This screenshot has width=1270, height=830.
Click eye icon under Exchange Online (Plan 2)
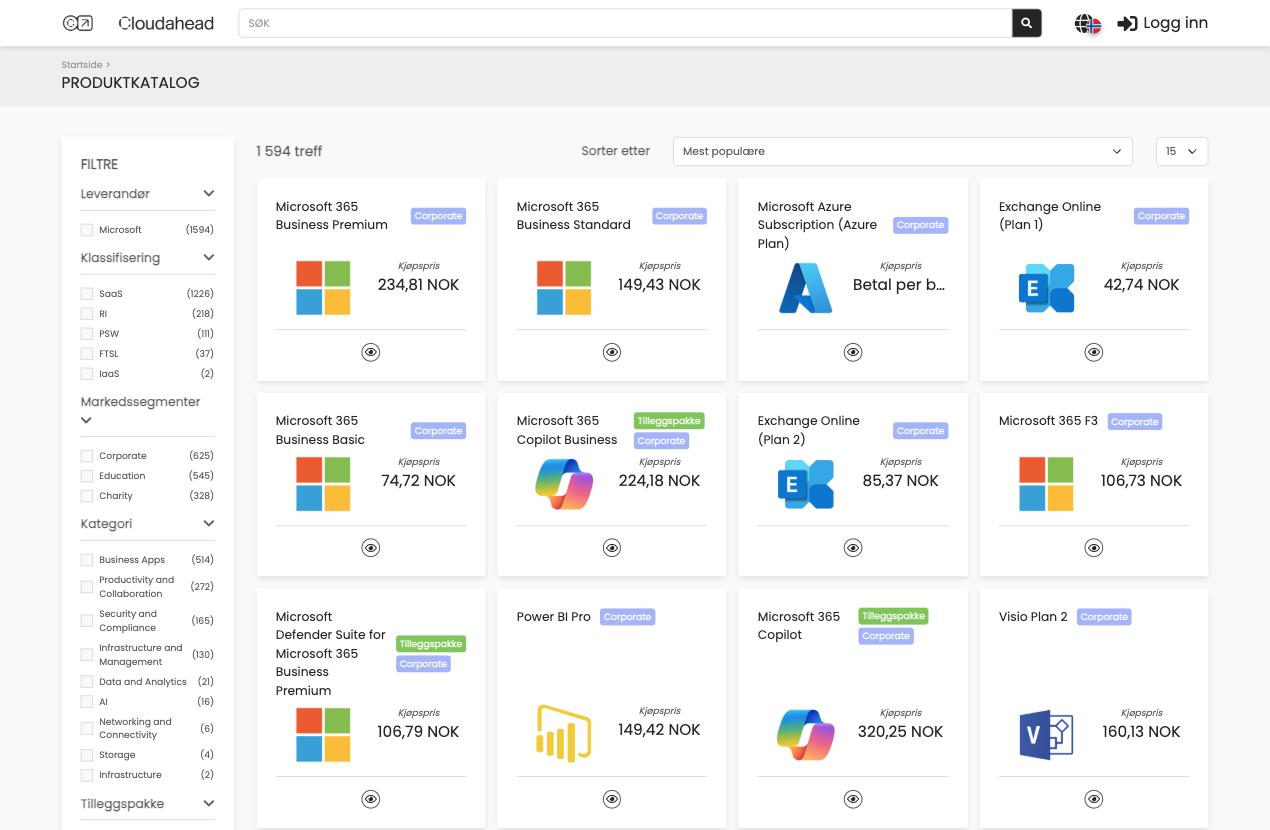[853, 548]
